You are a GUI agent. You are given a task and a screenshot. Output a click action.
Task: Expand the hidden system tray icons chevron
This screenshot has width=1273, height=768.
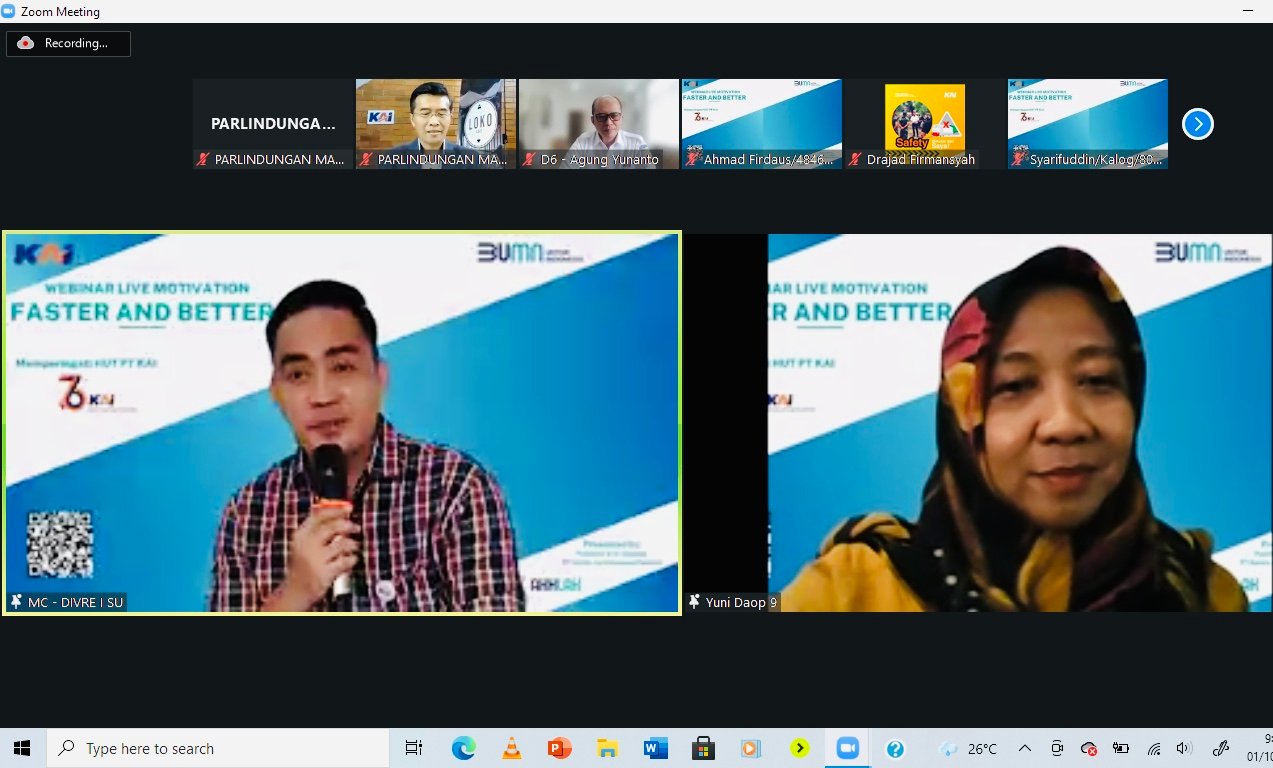point(1025,748)
